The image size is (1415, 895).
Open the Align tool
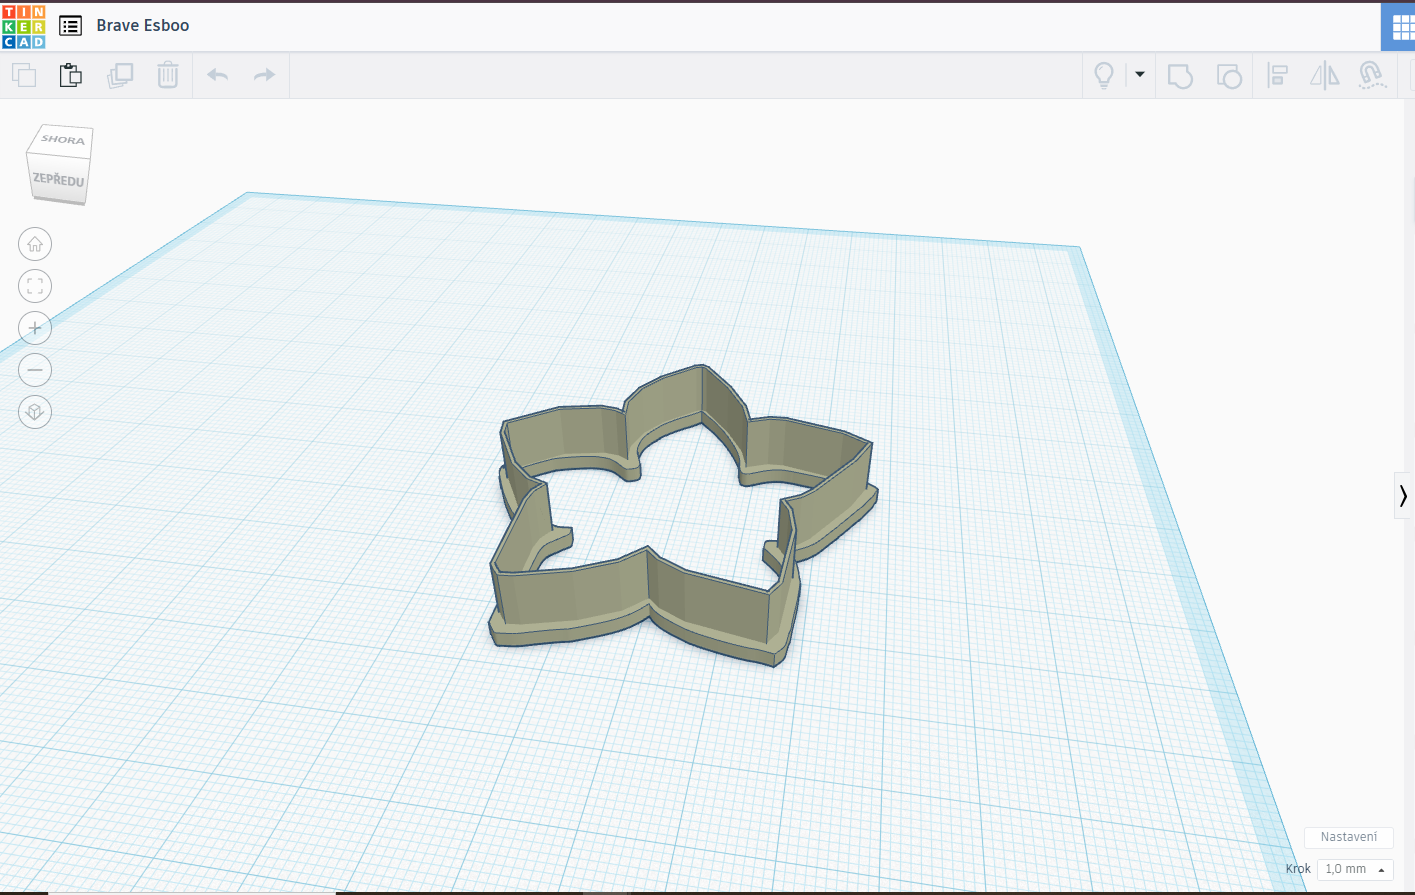1278,76
